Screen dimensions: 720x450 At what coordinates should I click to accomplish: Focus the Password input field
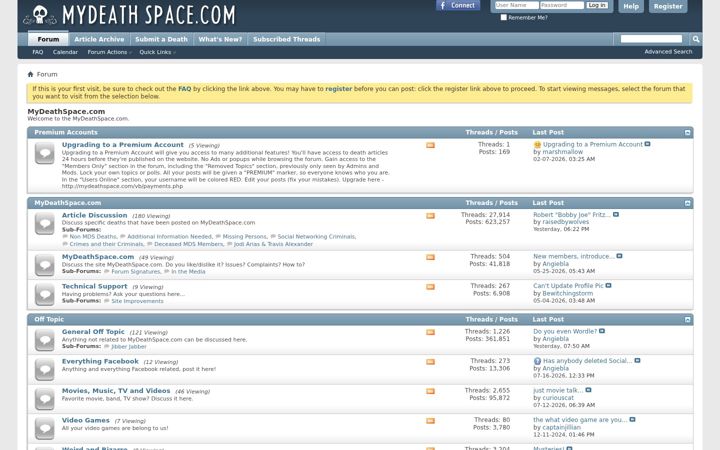(562, 5)
